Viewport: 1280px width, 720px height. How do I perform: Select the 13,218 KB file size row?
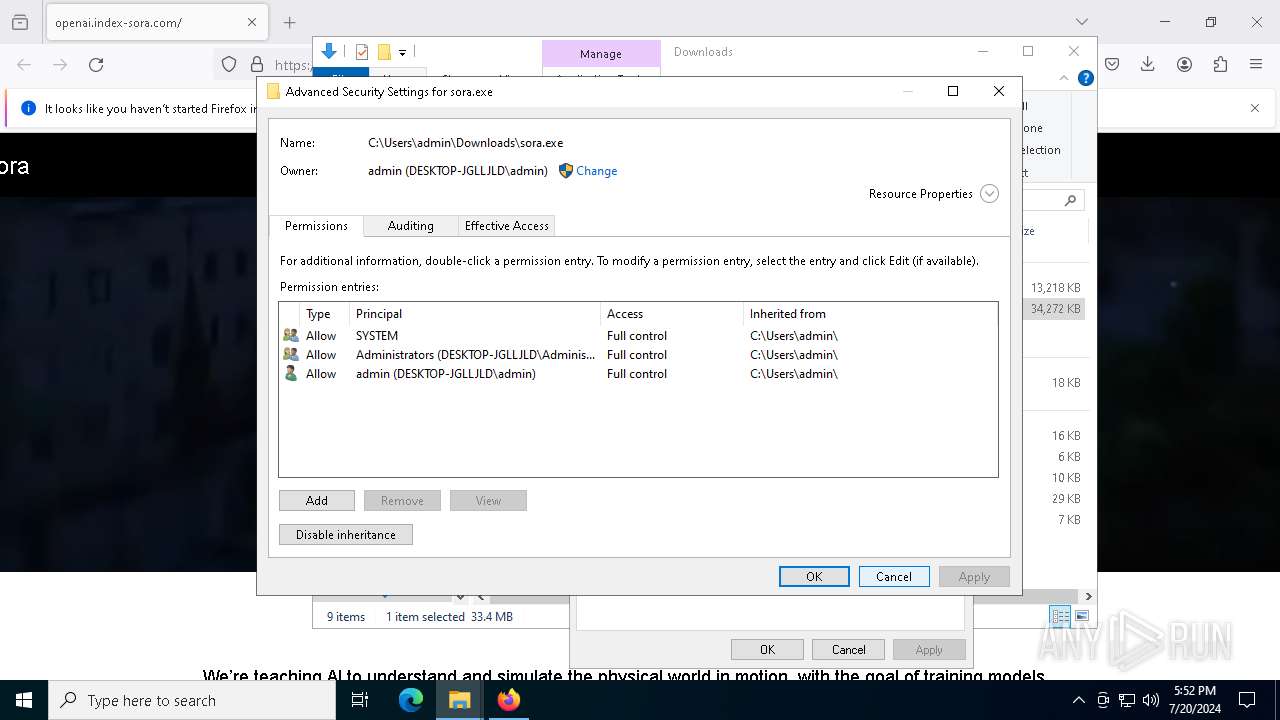(1056, 288)
